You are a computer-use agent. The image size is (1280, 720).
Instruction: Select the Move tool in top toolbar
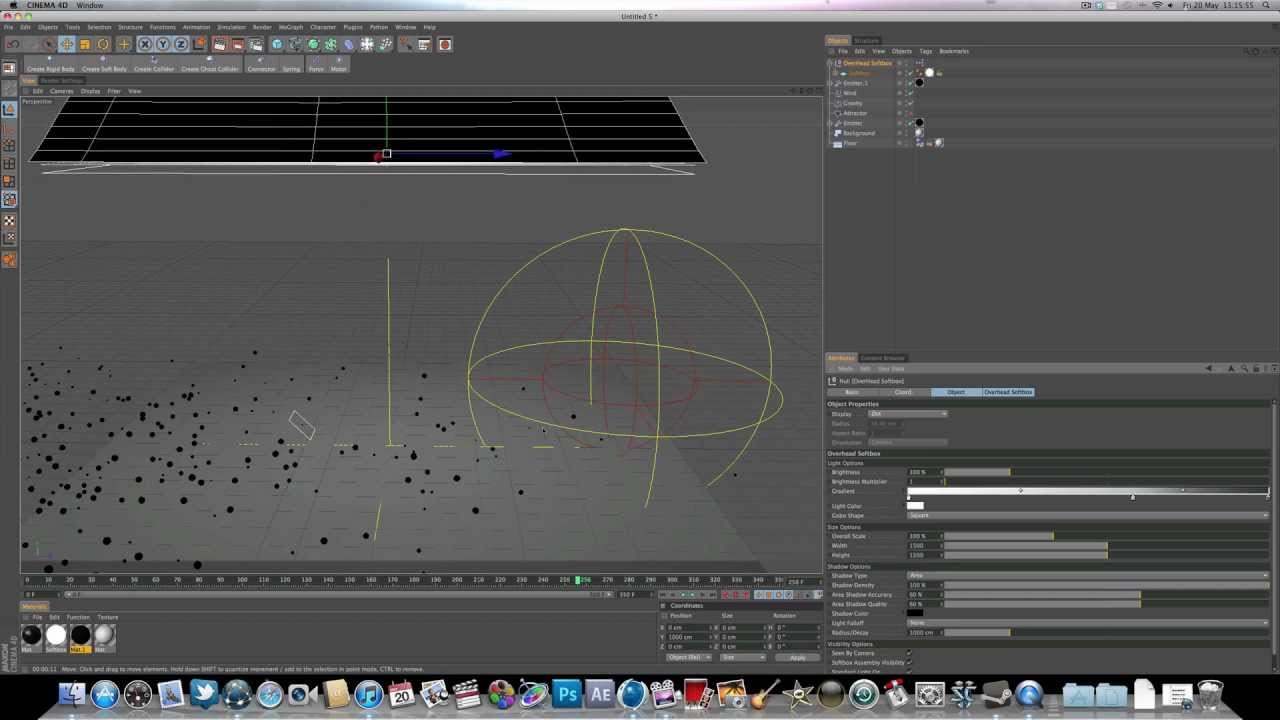click(66, 44)
